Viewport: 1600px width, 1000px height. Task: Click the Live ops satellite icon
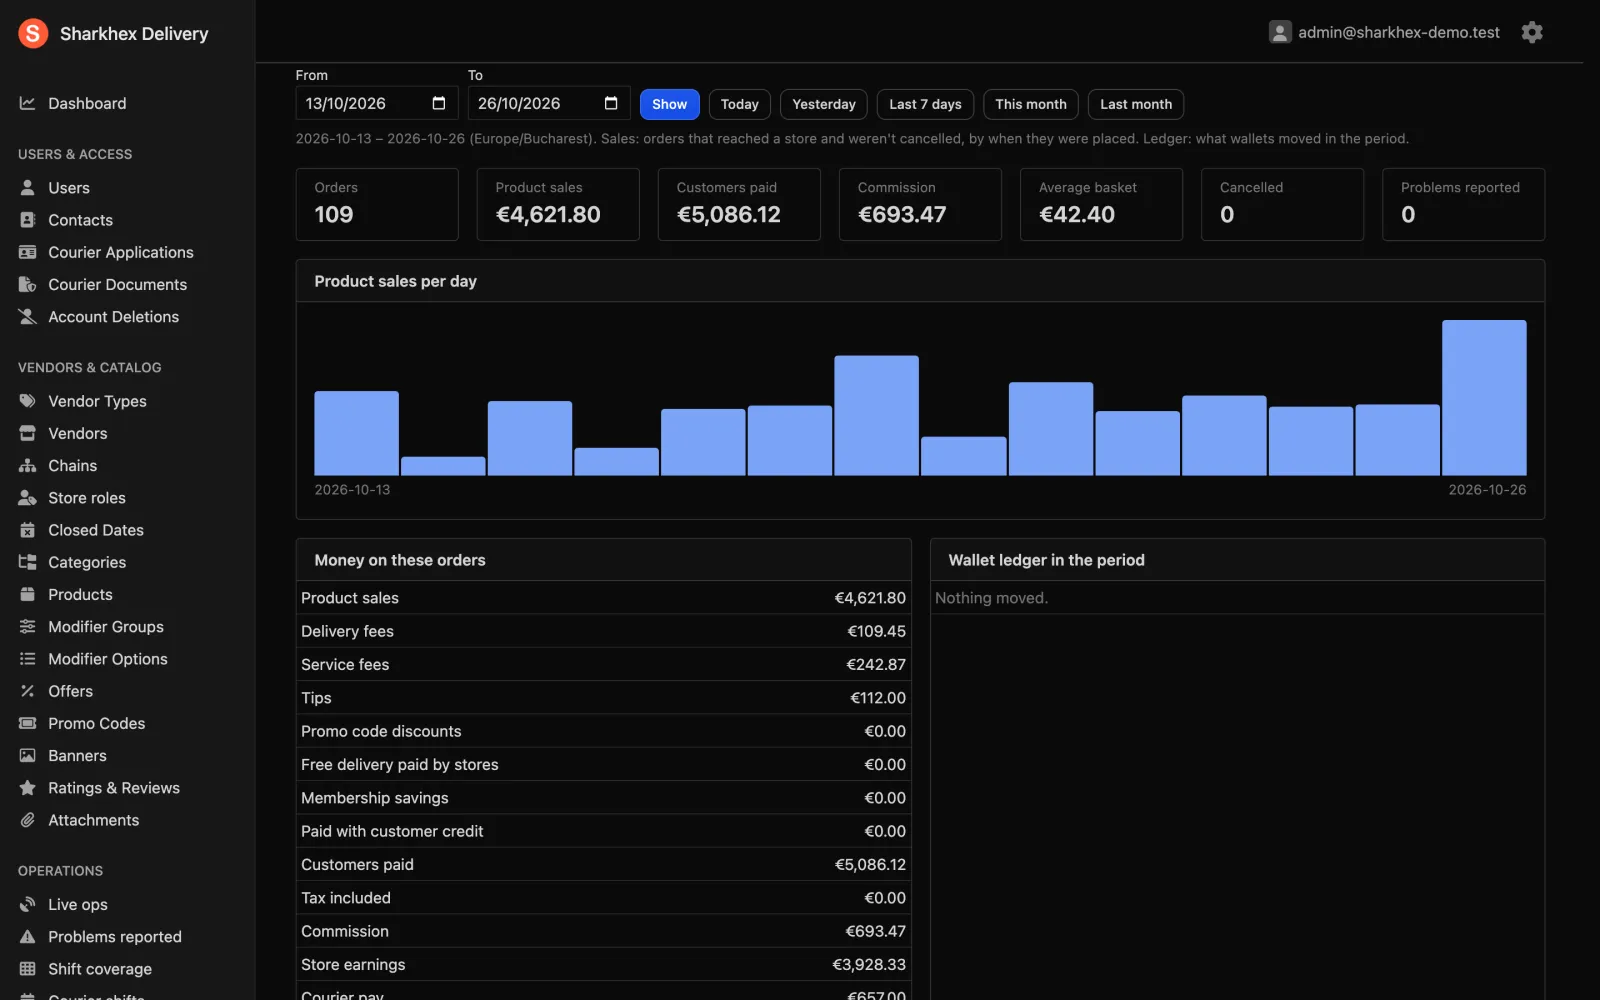[x=27, y=904]
